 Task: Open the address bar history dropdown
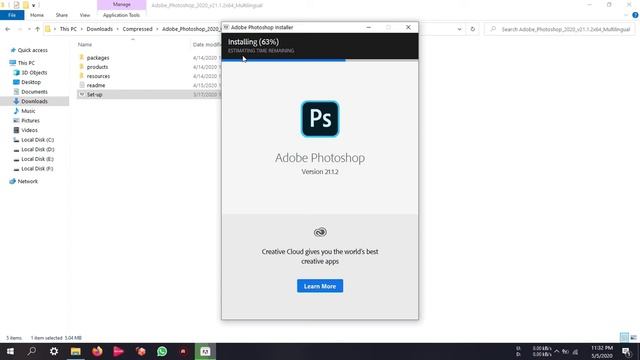click(x=460, y=29)
